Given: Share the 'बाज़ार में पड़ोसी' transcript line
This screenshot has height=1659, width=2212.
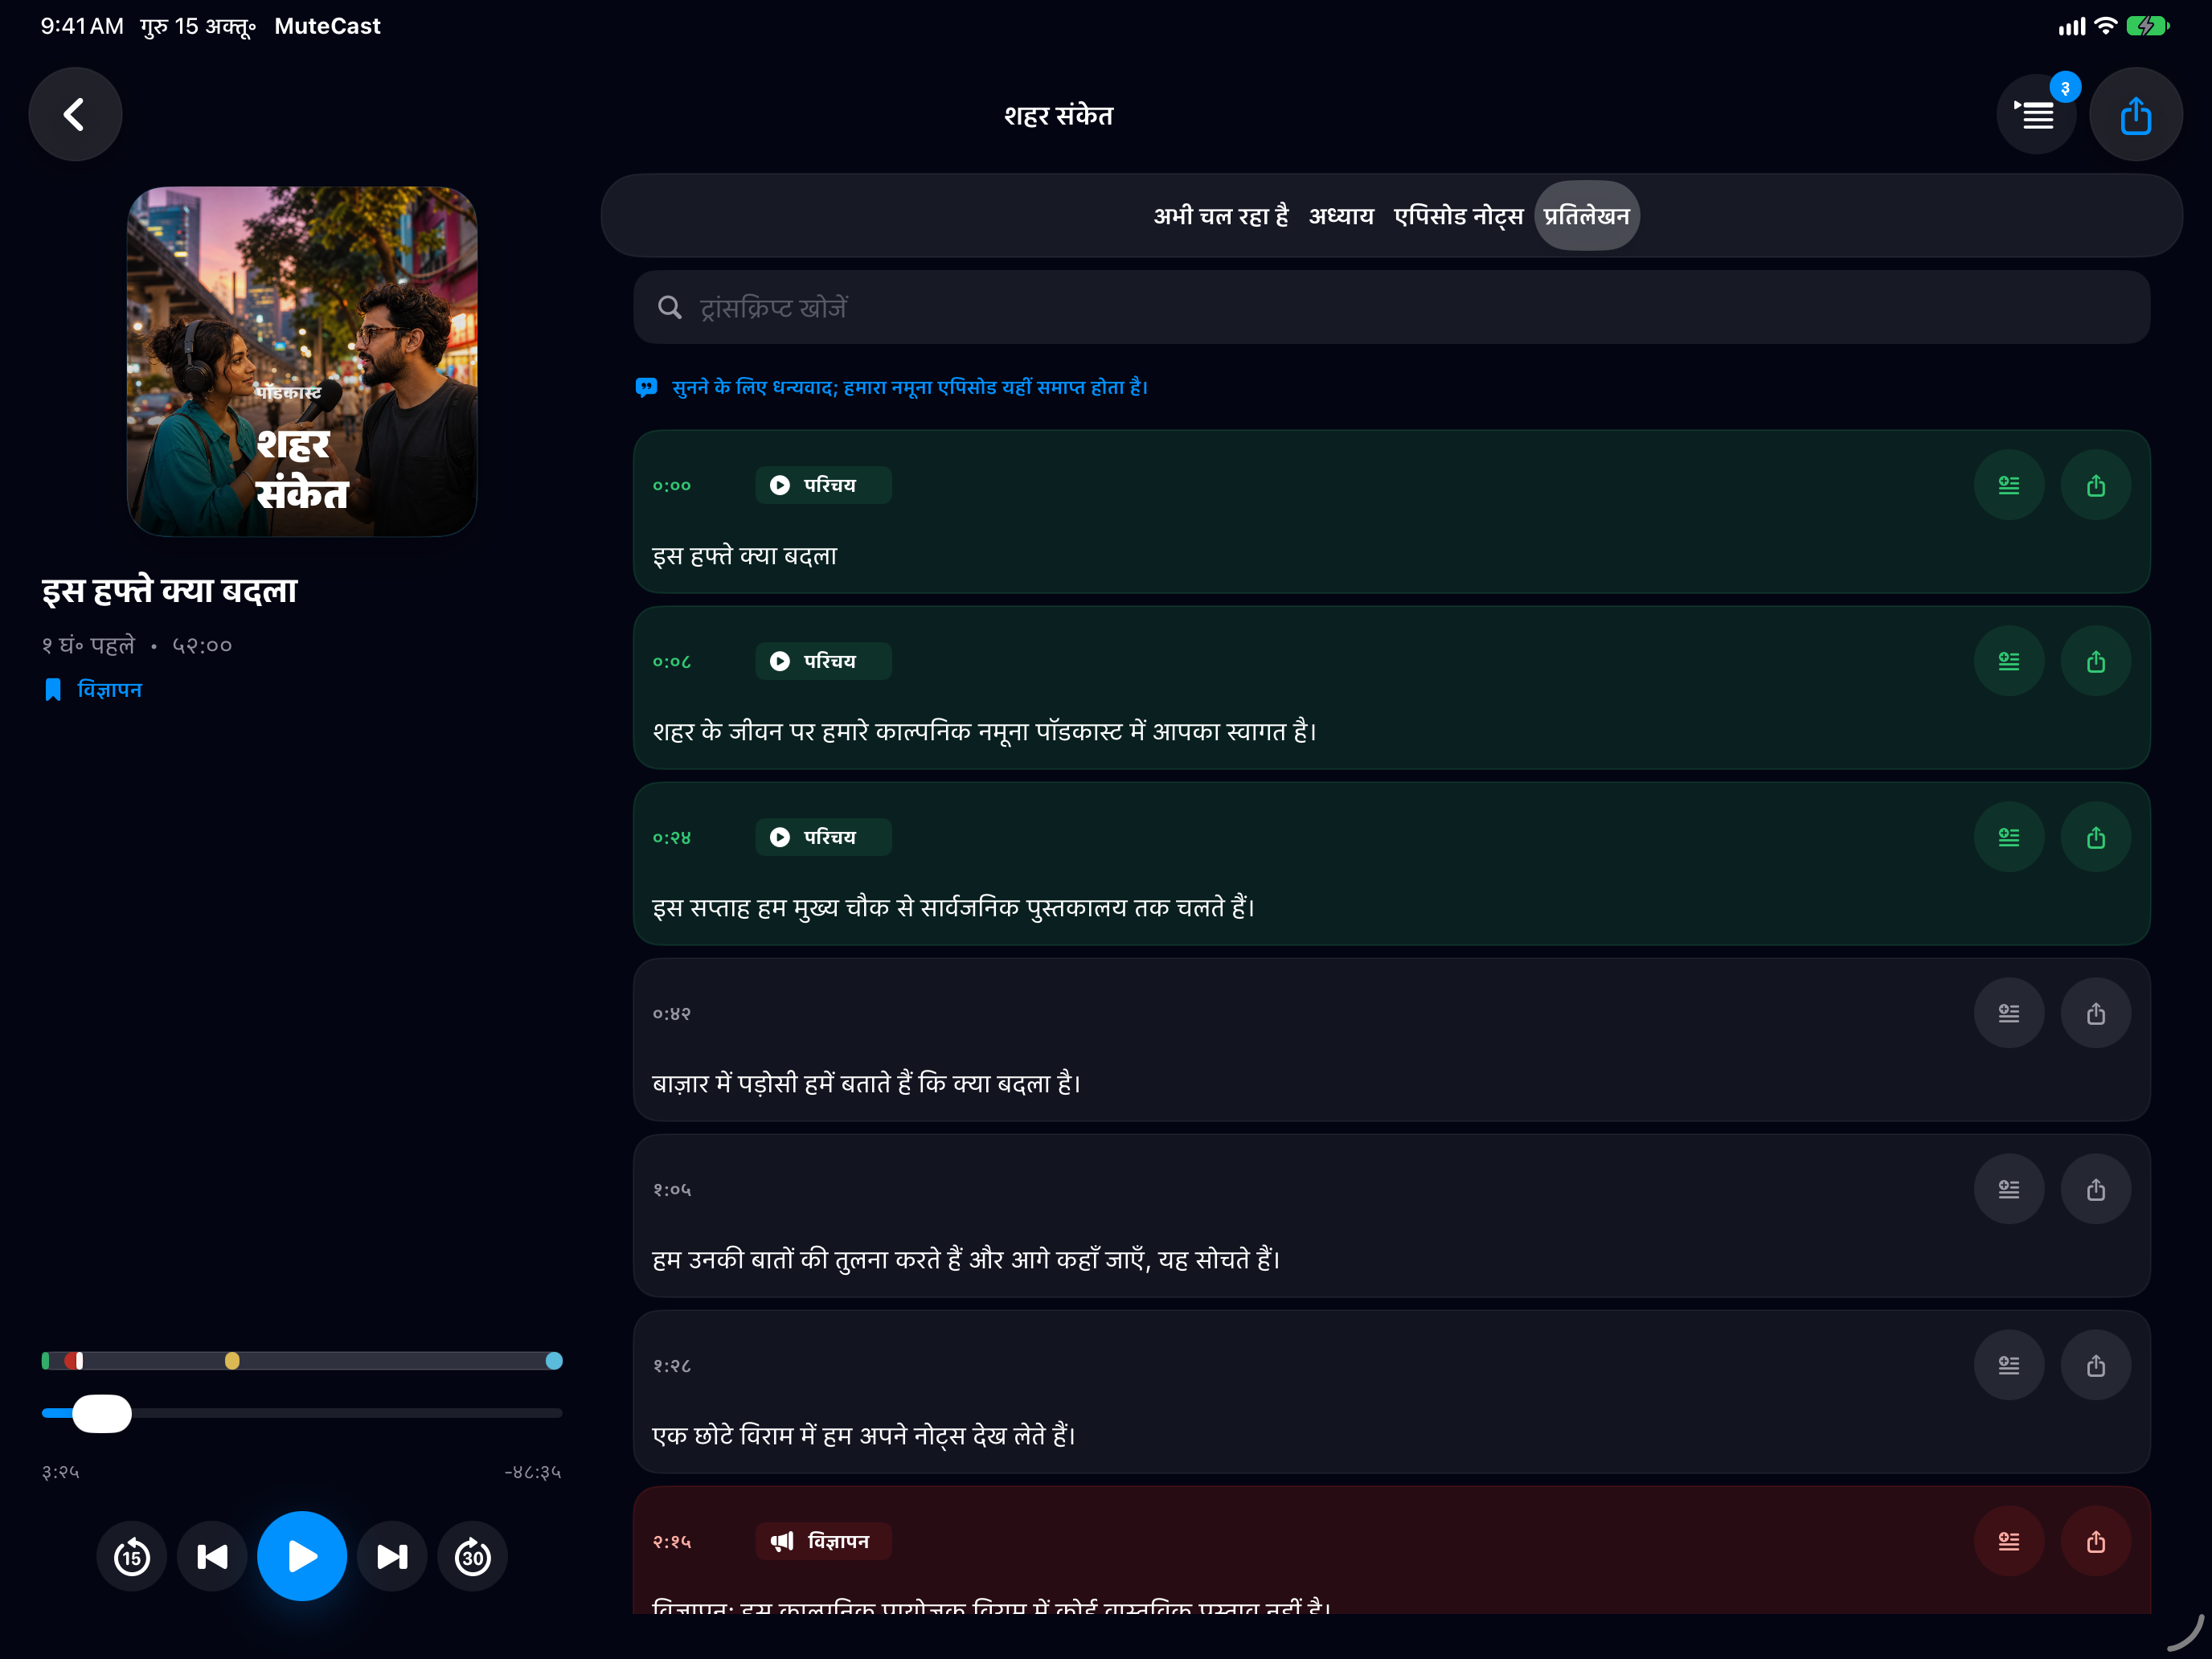Looking at the screenshot, I should 2096,1014.
